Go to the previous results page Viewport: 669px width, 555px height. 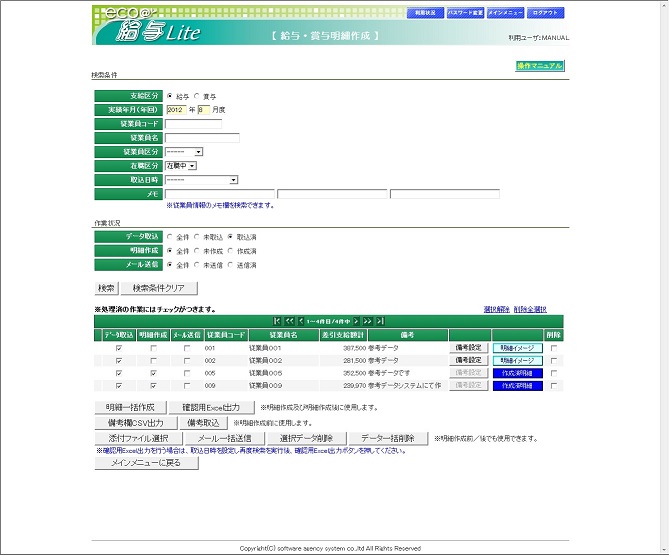tap(301, 321)
